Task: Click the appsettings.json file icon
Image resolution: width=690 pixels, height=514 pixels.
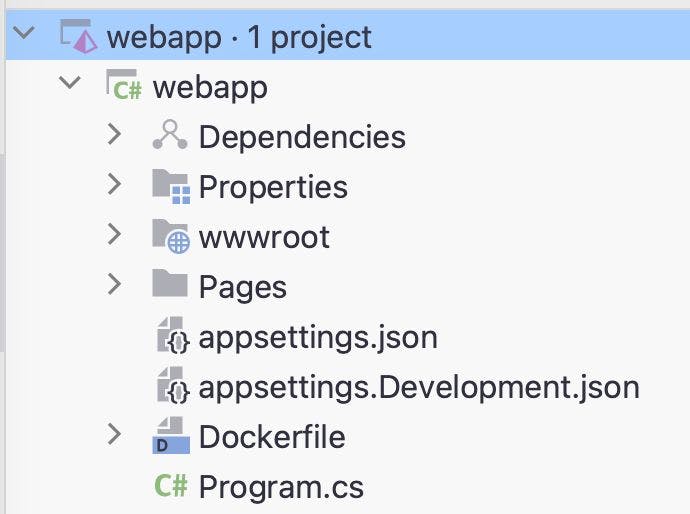Action: coord(172,336)
